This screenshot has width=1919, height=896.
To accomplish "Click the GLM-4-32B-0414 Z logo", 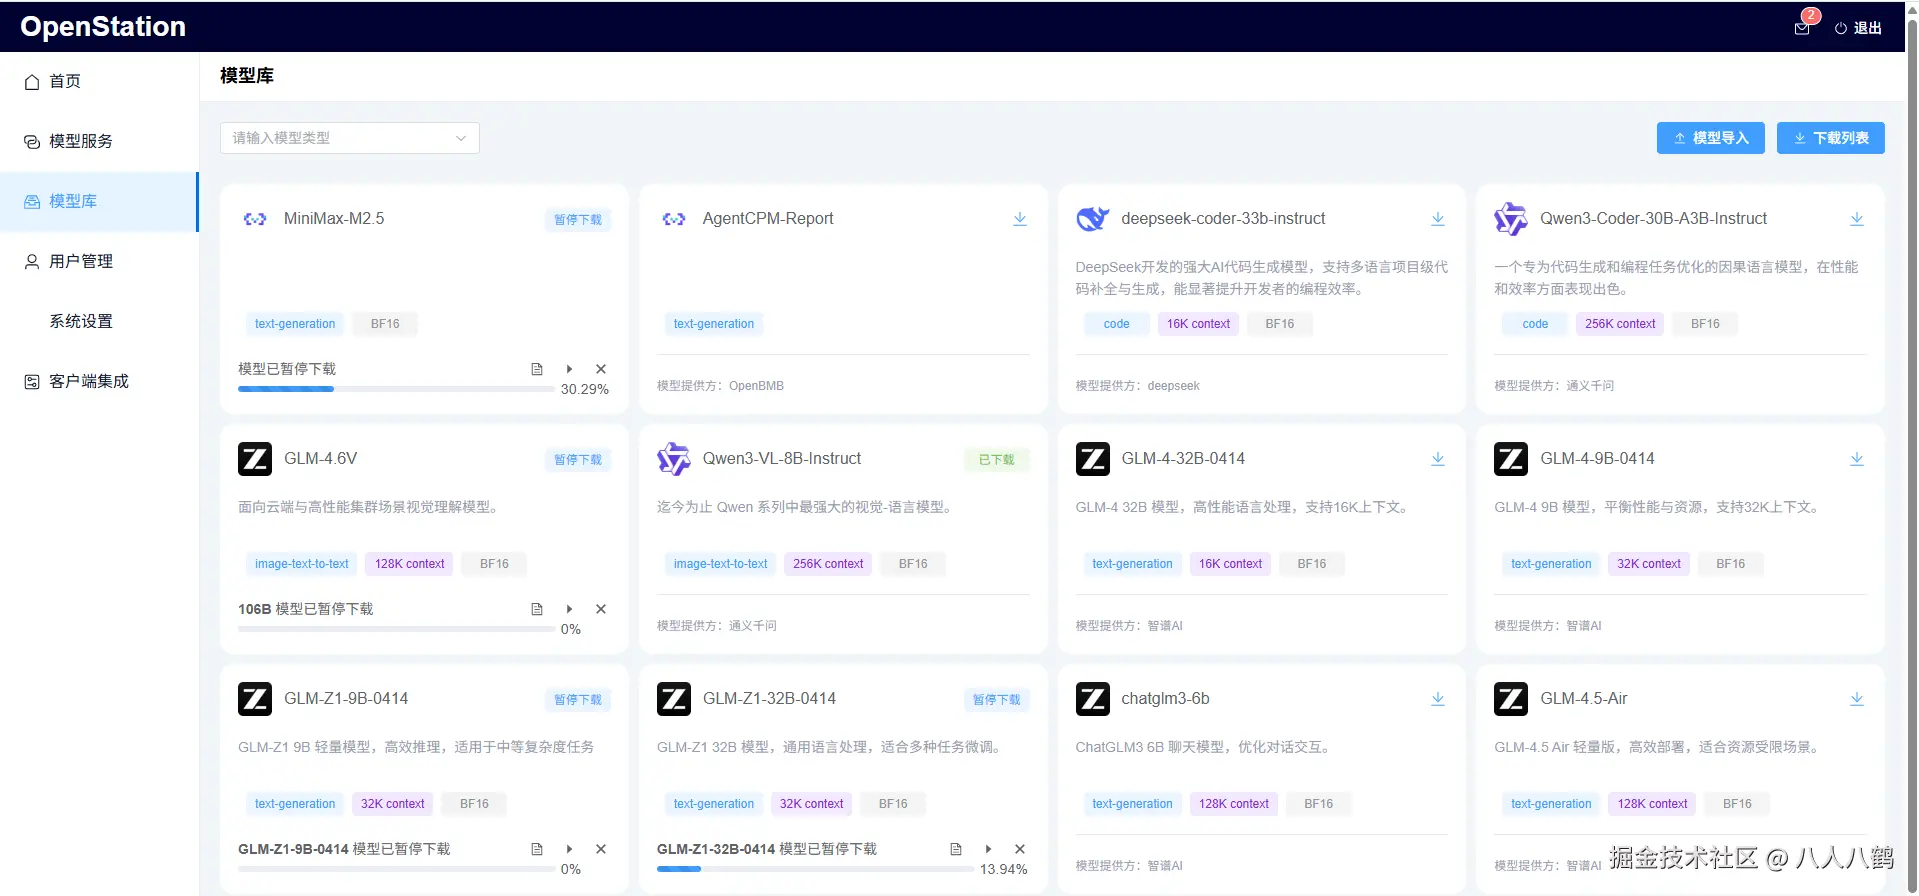I will [1092, 459].
